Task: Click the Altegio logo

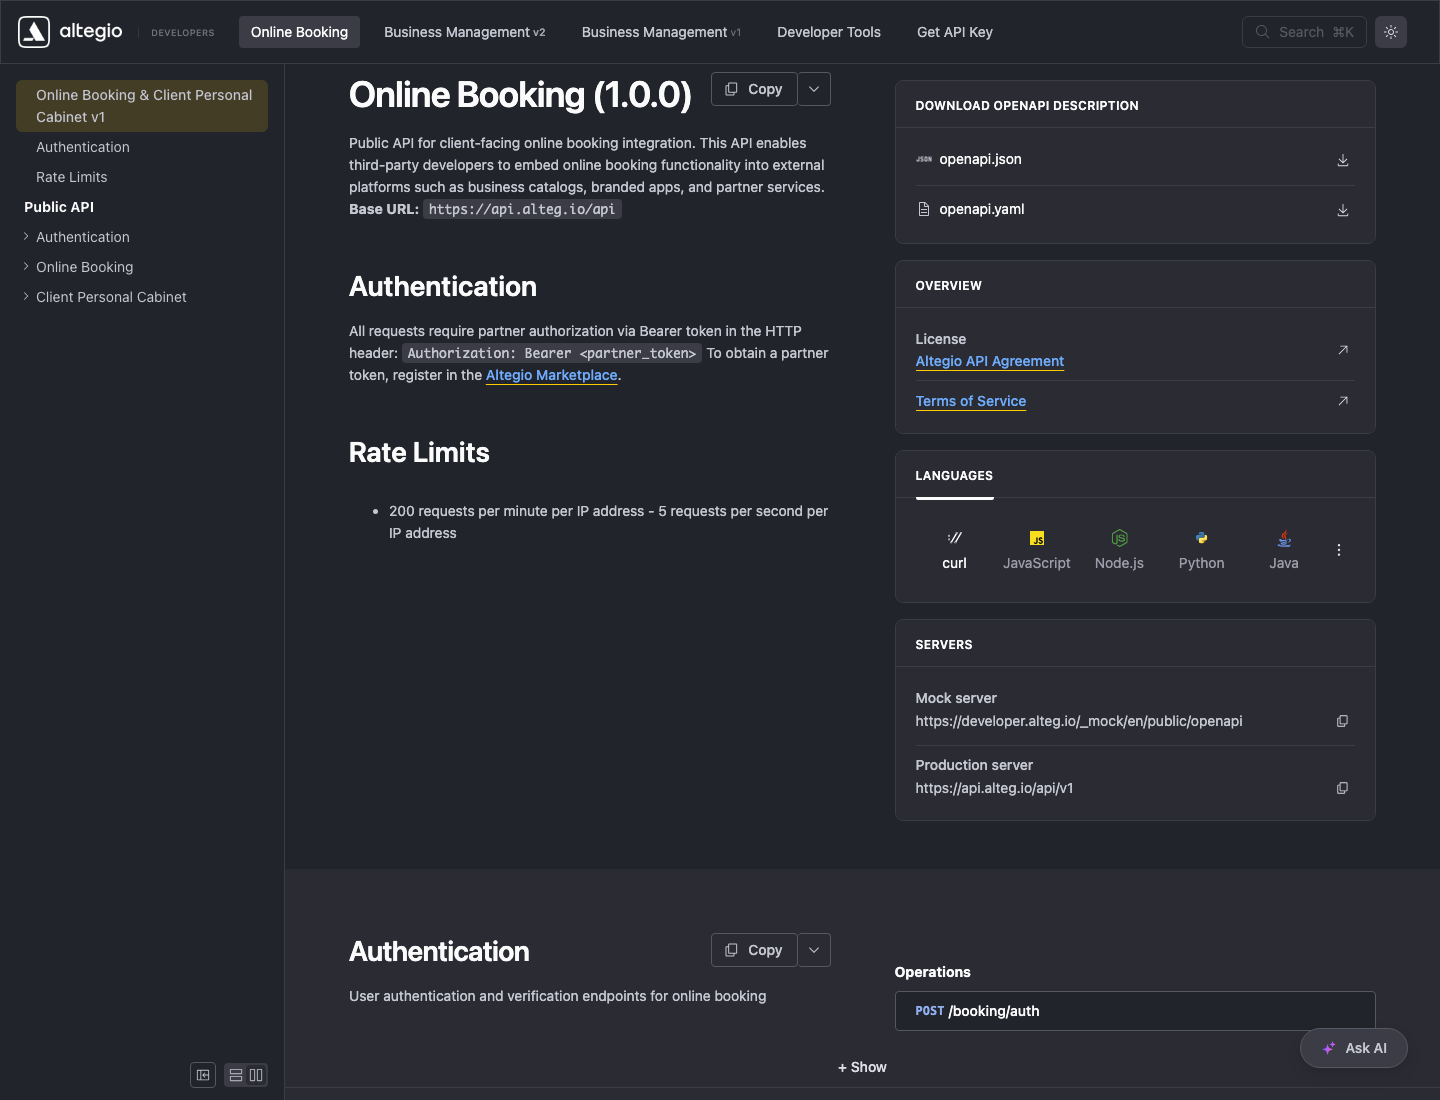Action: (71, 32)
